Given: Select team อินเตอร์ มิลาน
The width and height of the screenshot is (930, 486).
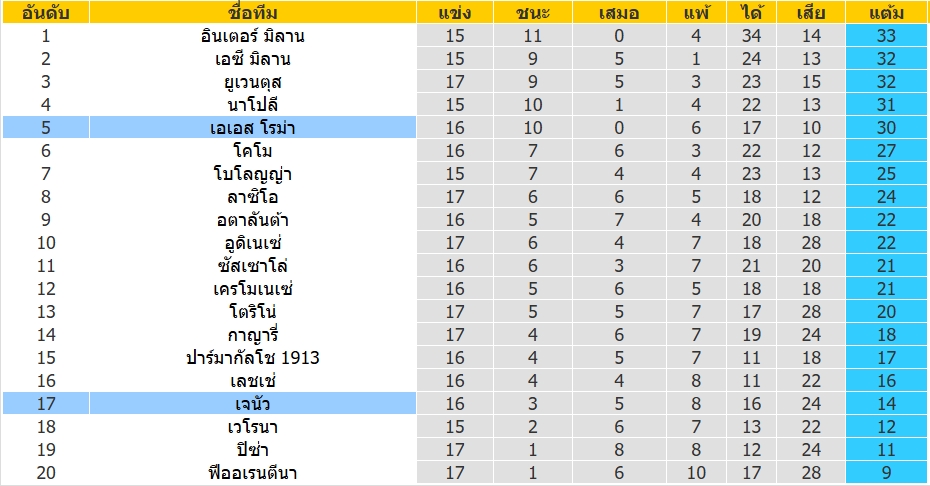Looking at the screenshot, I should 251,36.
